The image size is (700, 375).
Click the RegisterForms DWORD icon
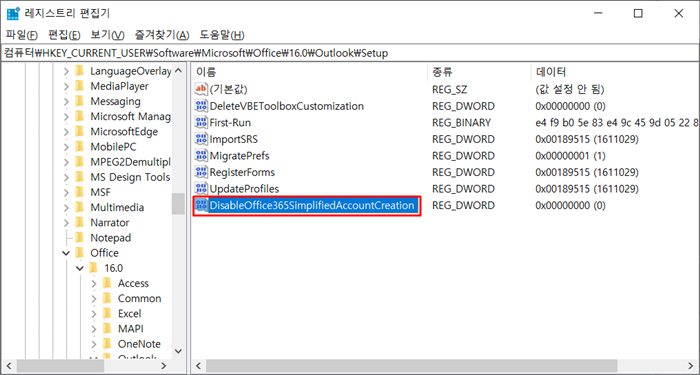[201, 172]
